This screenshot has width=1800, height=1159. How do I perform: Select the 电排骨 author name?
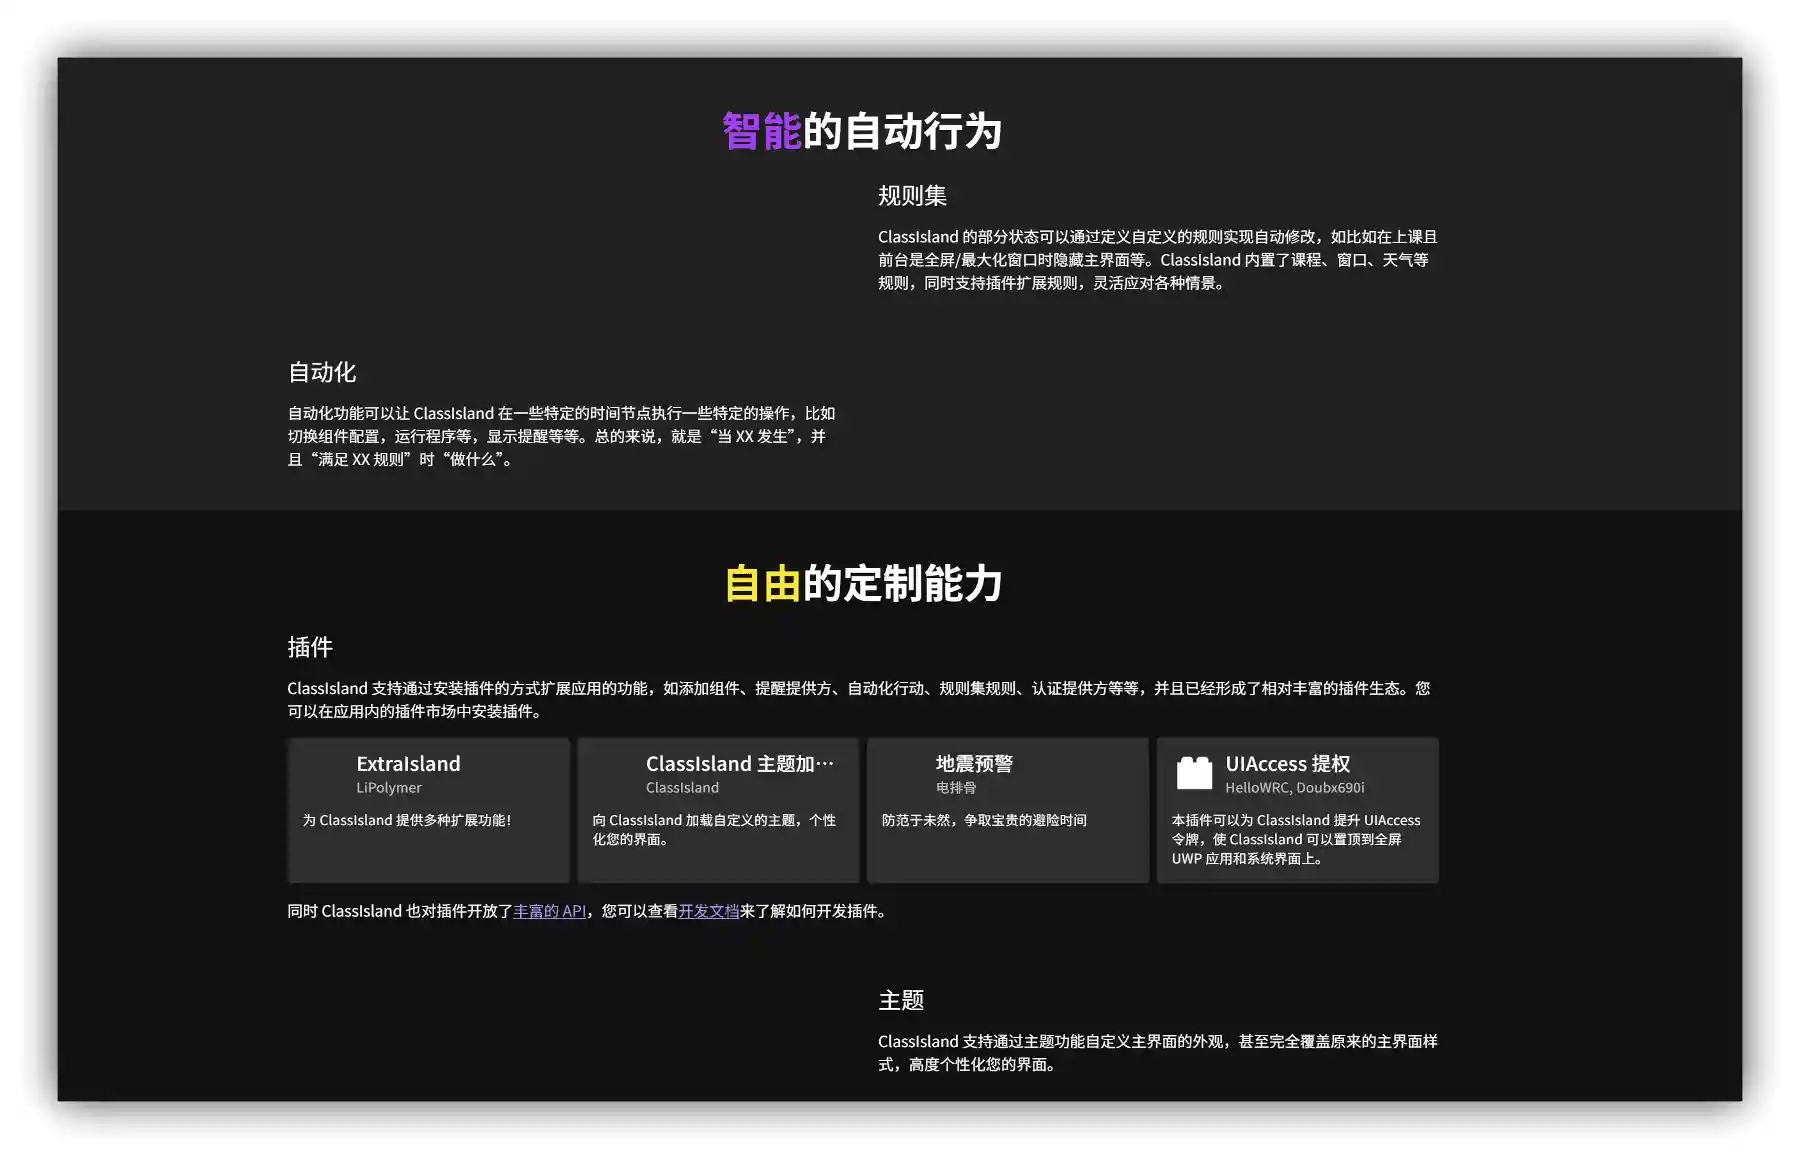click(x=956, y=788)
